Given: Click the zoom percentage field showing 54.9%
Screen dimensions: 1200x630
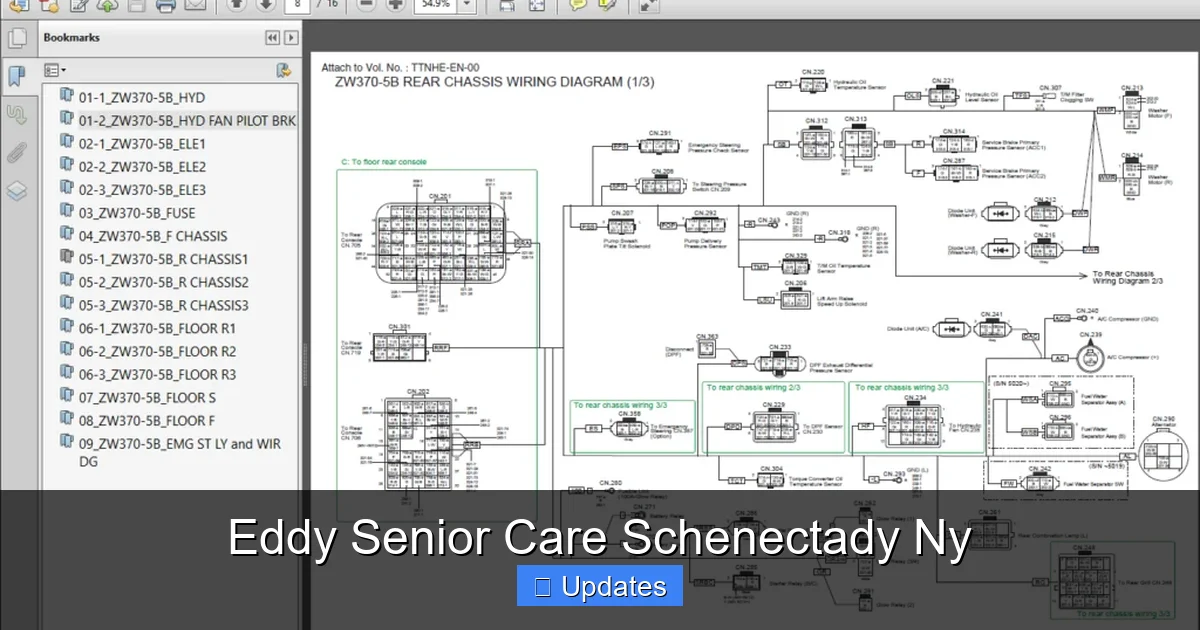Looking at the screenshot, I should pos(434,6).
